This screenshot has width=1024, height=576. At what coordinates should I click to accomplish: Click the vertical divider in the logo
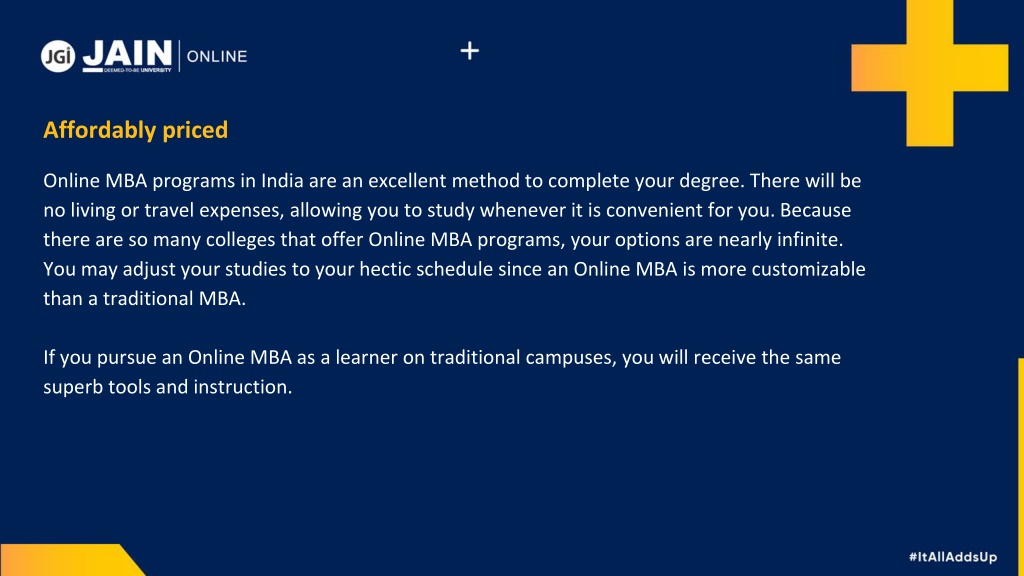(180, 56)
